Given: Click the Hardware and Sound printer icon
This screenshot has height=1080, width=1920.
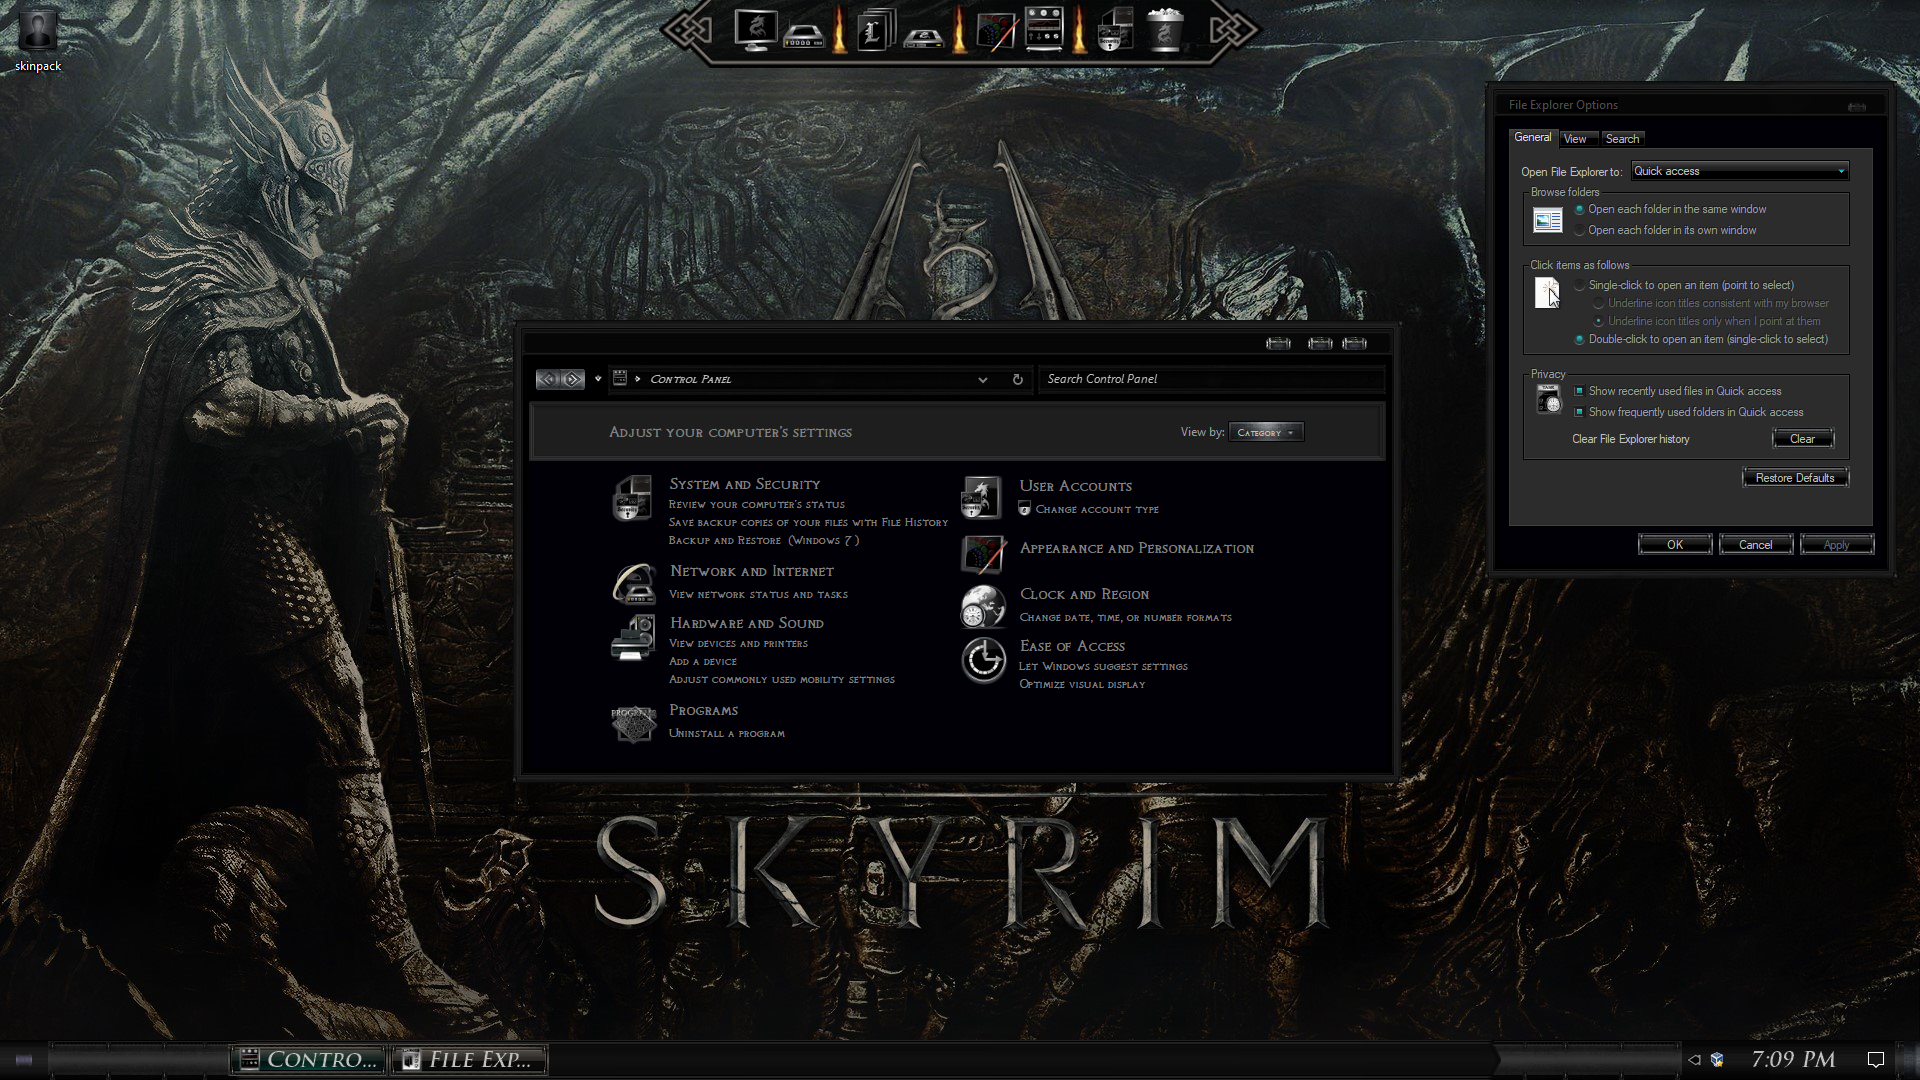Looking at the screenshot, I should point(632,638).
